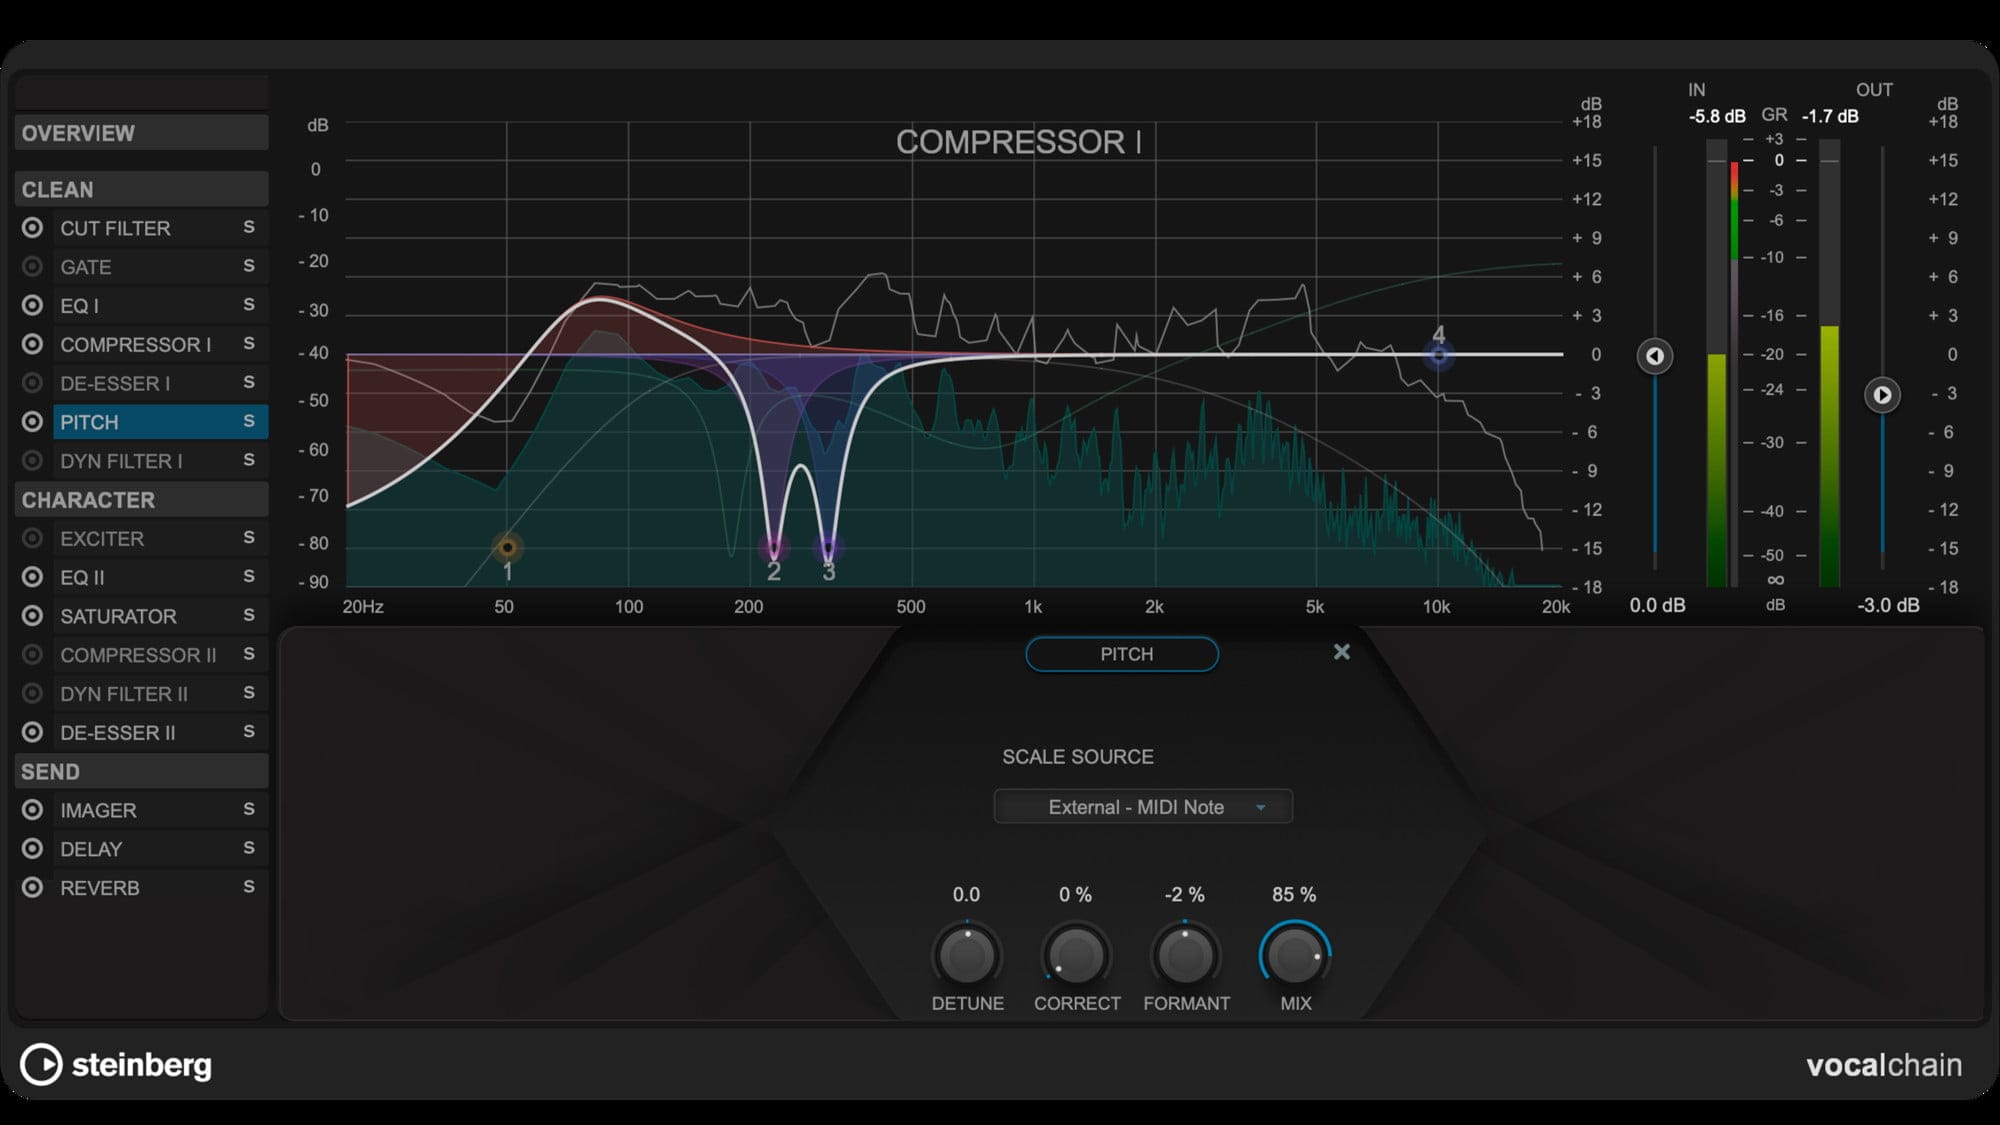Select the SEND section label
The height and width of the screenshot is (1125, 2000).
pyautogui.click(x=49, y=772)
